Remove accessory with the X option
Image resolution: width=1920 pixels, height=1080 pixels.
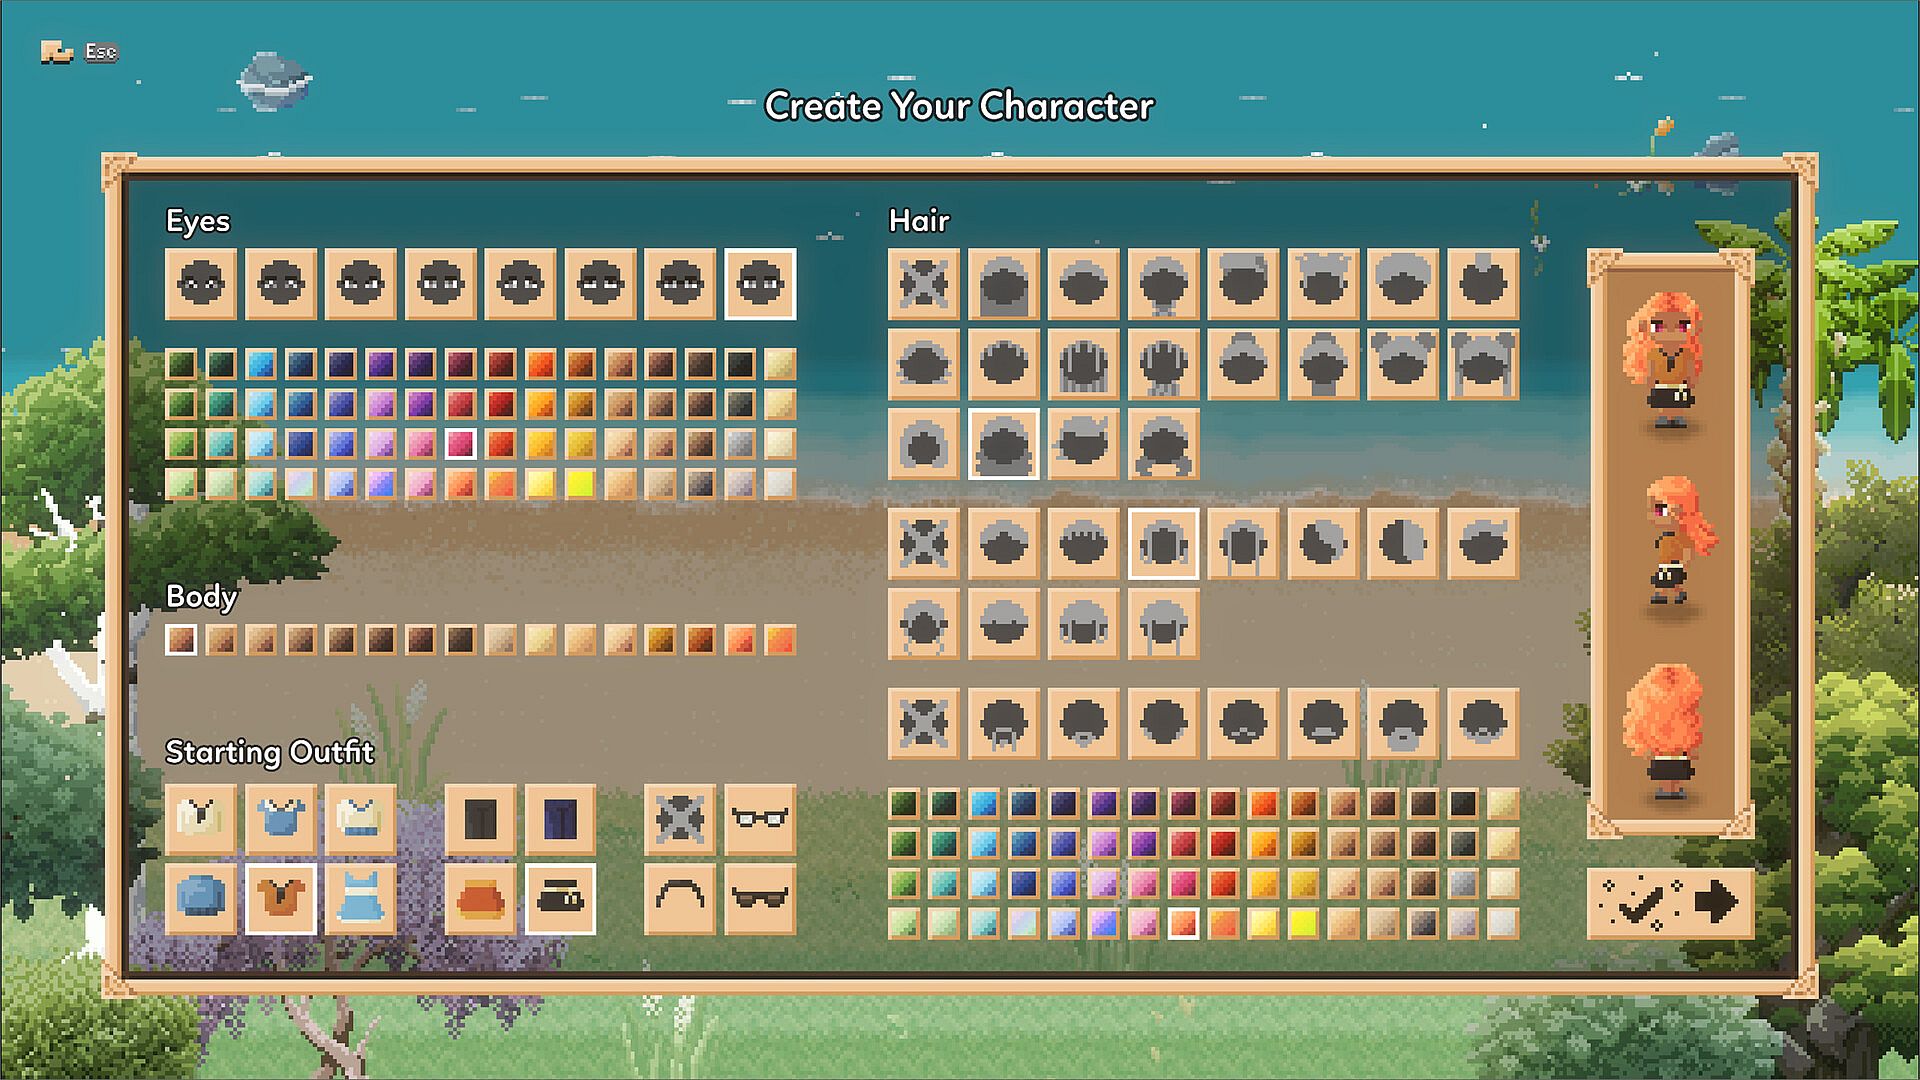point(680,819)
